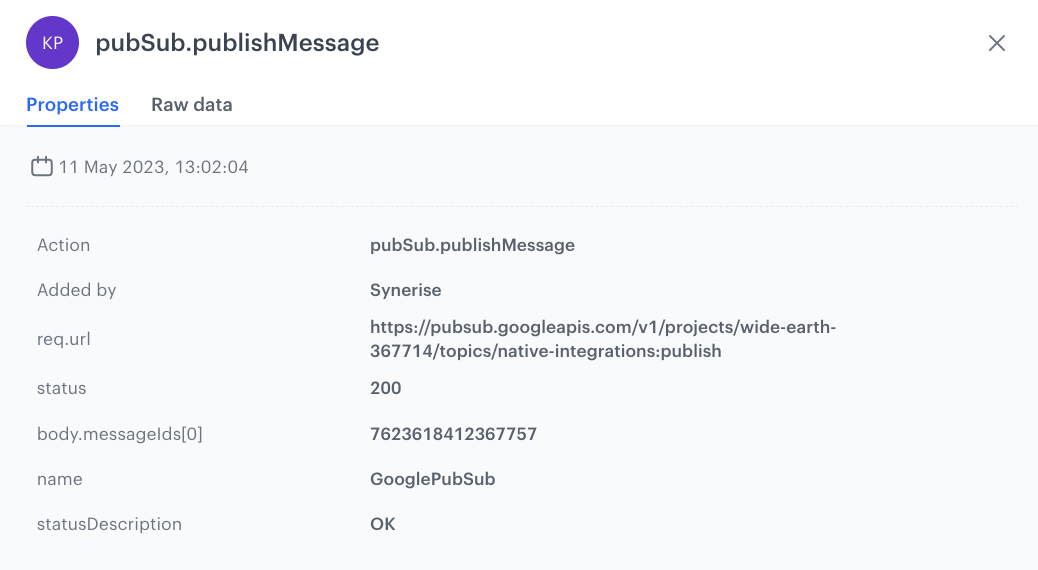
Task: Click the req.url property label
Action: click(x=64, y=339)
